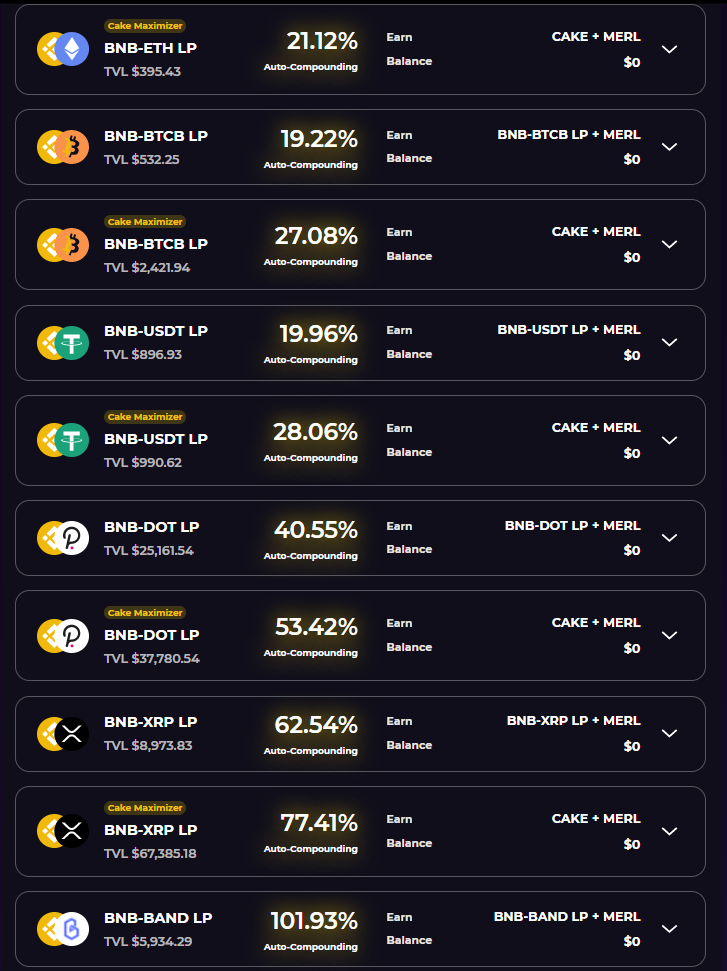
Task: Open the BNB-XRP LP pool with TVL $8,973.83
Action: (x=360, y=734)
